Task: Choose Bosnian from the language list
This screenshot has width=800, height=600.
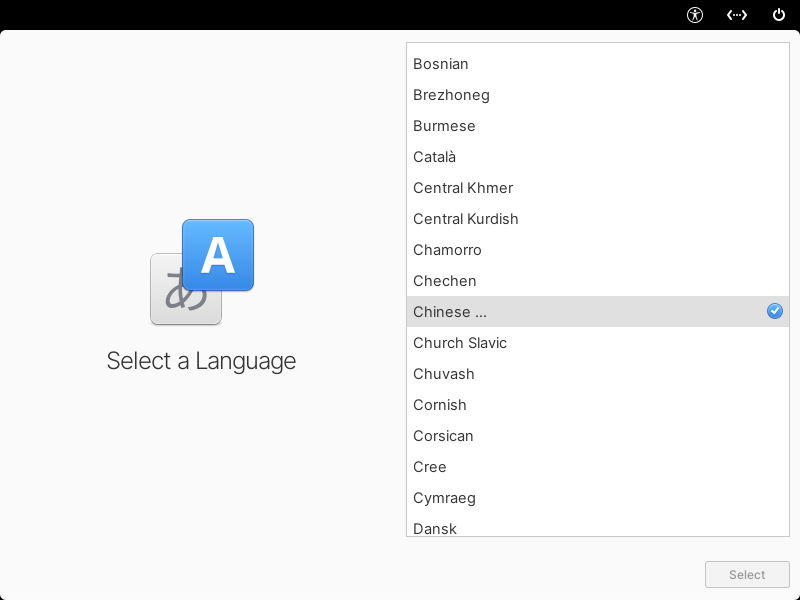Action: pos(597,64)
